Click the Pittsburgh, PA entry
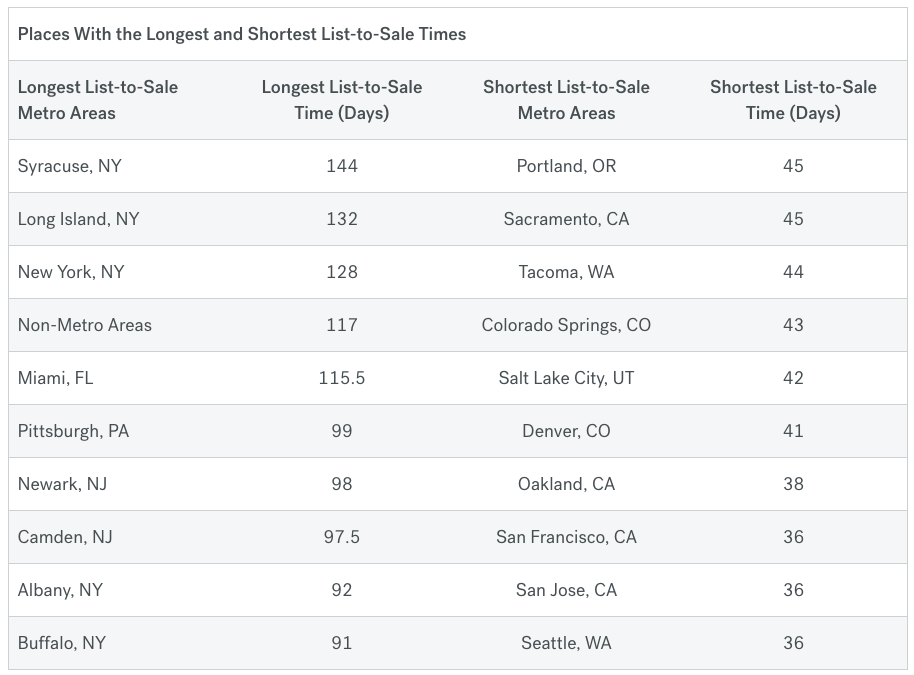Screen dimensions: 914x675 coord(74,431)
